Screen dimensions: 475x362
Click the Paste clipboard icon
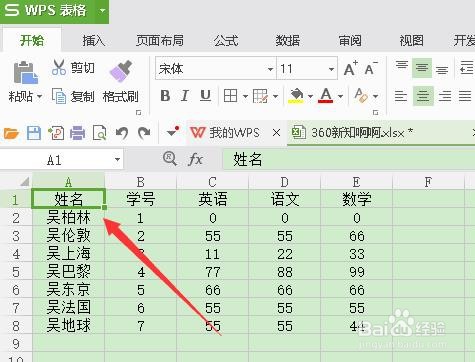coord(25,72)
